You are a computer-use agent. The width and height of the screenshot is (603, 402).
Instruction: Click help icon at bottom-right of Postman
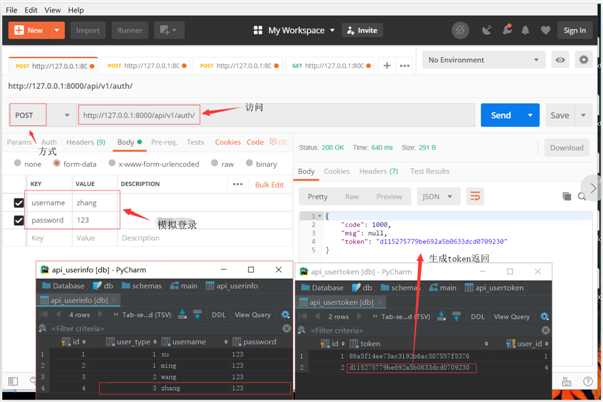pyautogui.click(x=588, y=381)
